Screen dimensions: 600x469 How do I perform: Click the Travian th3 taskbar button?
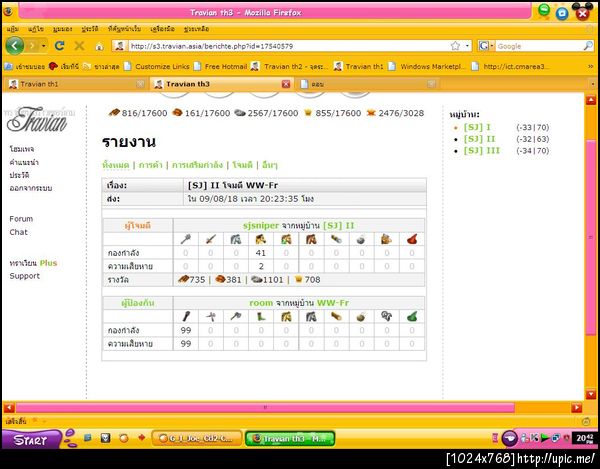point(290,438)
